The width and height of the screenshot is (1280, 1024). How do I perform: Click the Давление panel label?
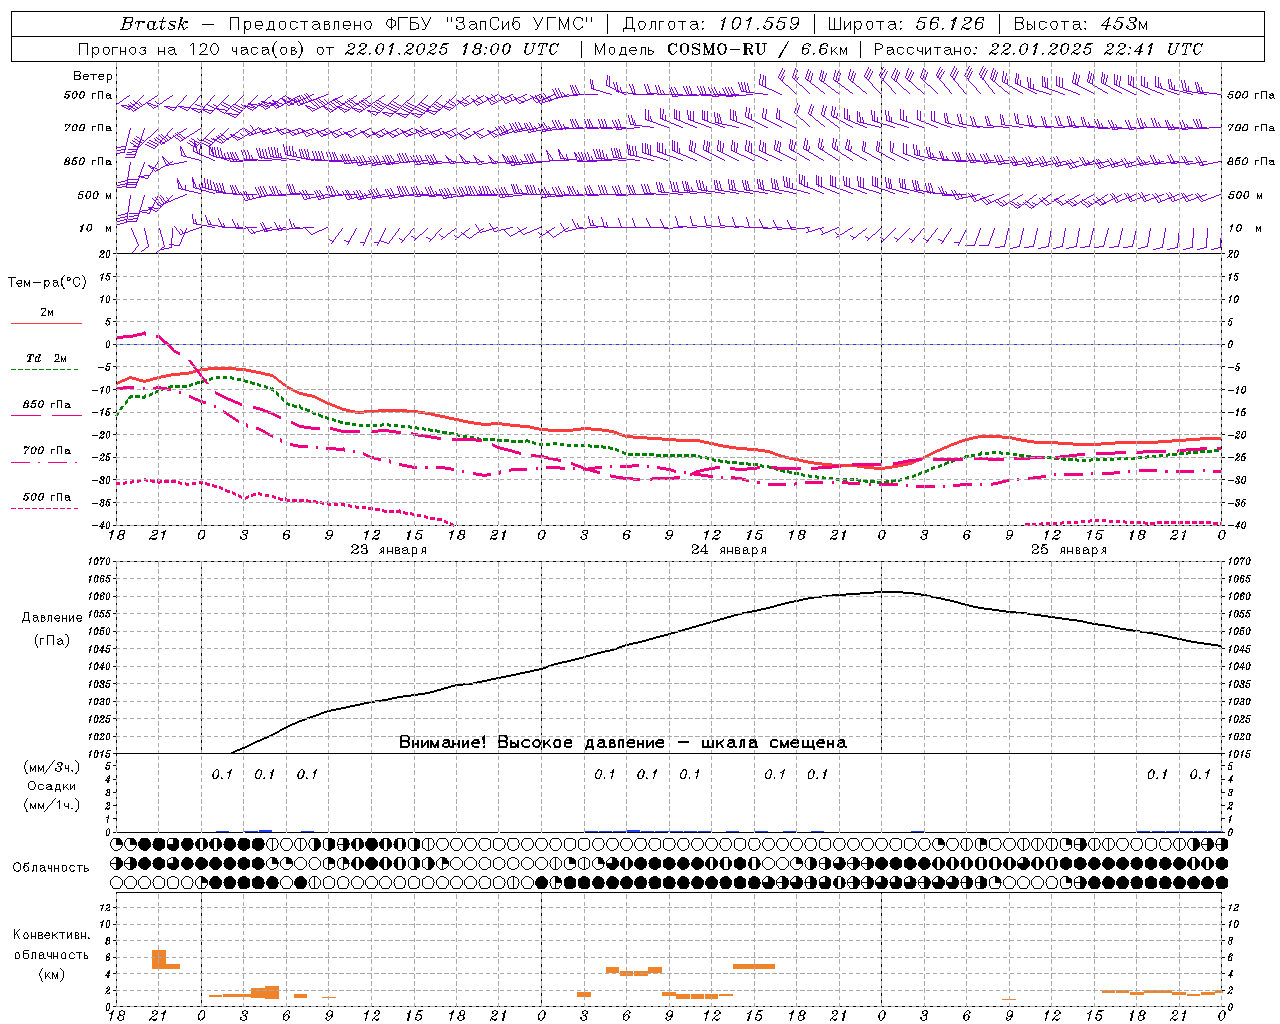click(x=51, y=618)
